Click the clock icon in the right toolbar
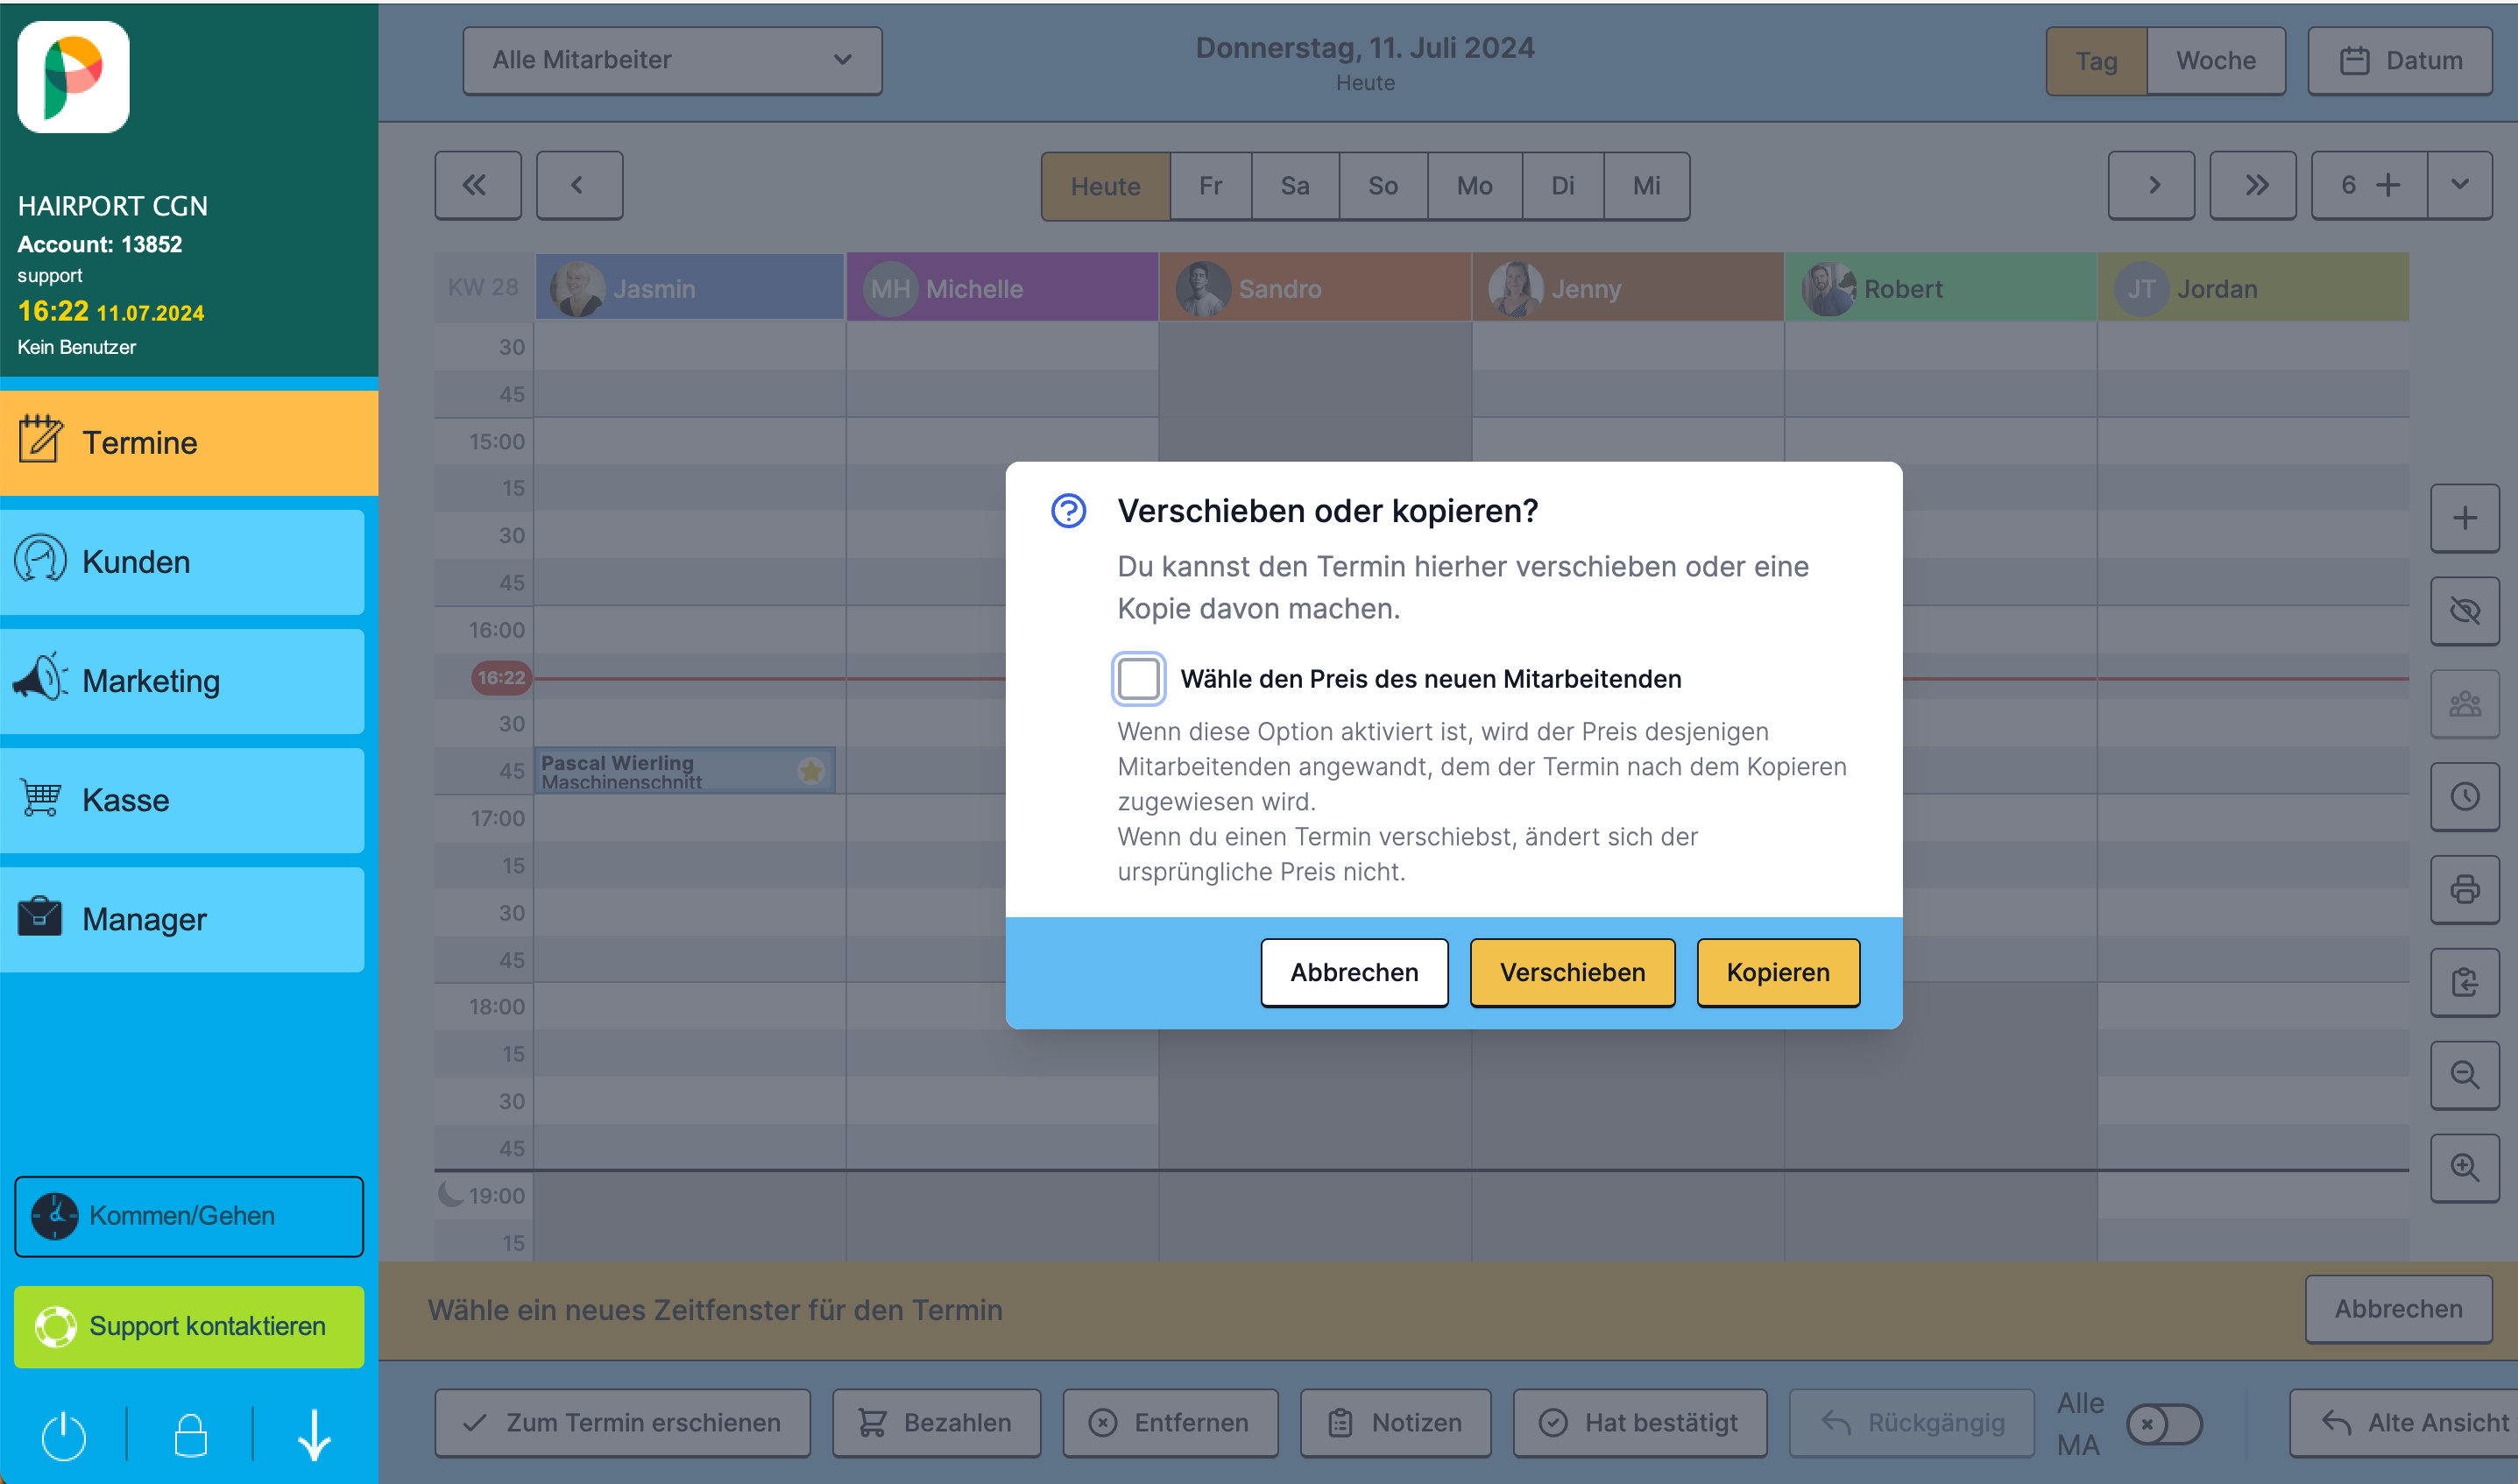Screen dimensions: 2518x1484 point(2465,796)
